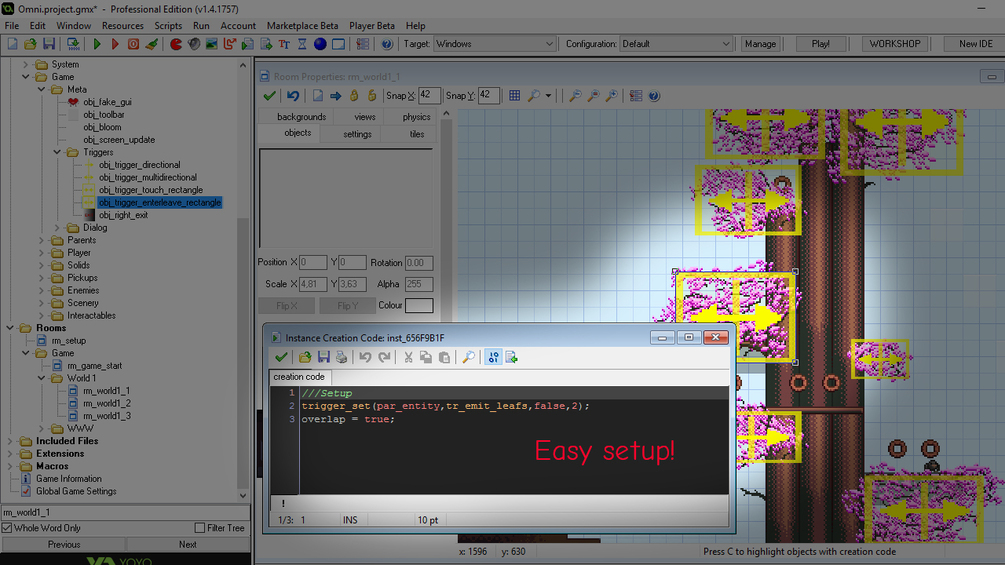Expand the Dialog folder
The image size is (1005, 565).
pos(57,227)
